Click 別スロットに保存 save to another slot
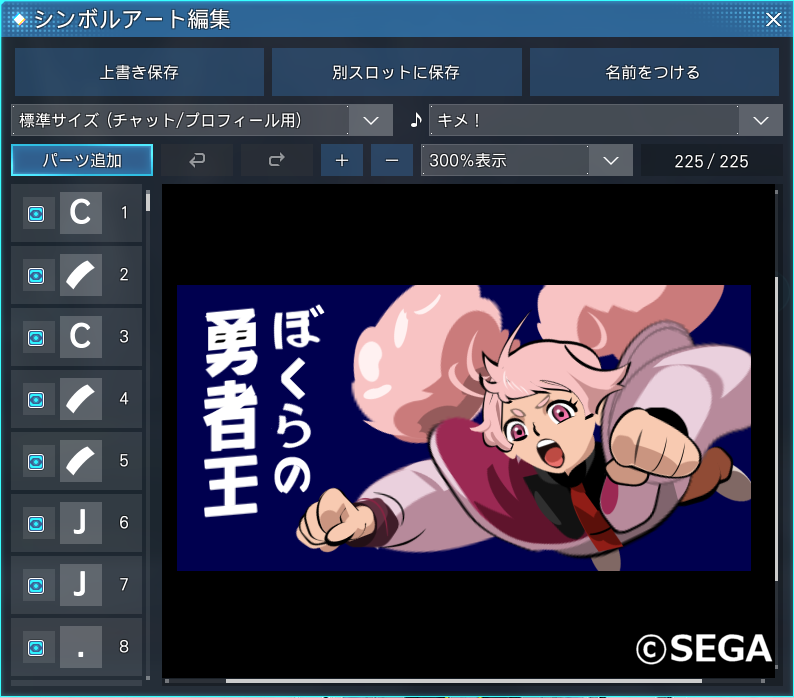The width and height of the screenshot is (794, 698). (396, 72)
